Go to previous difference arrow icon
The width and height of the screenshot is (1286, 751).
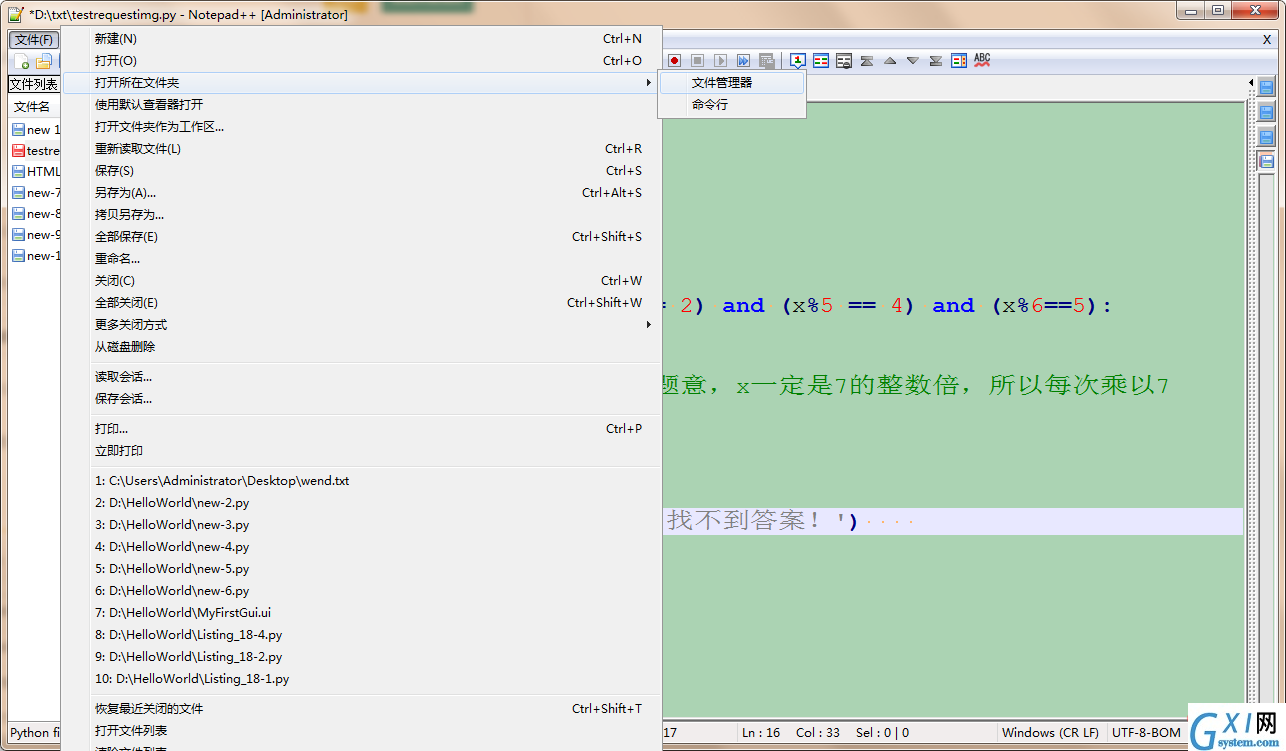click(890, 61)
